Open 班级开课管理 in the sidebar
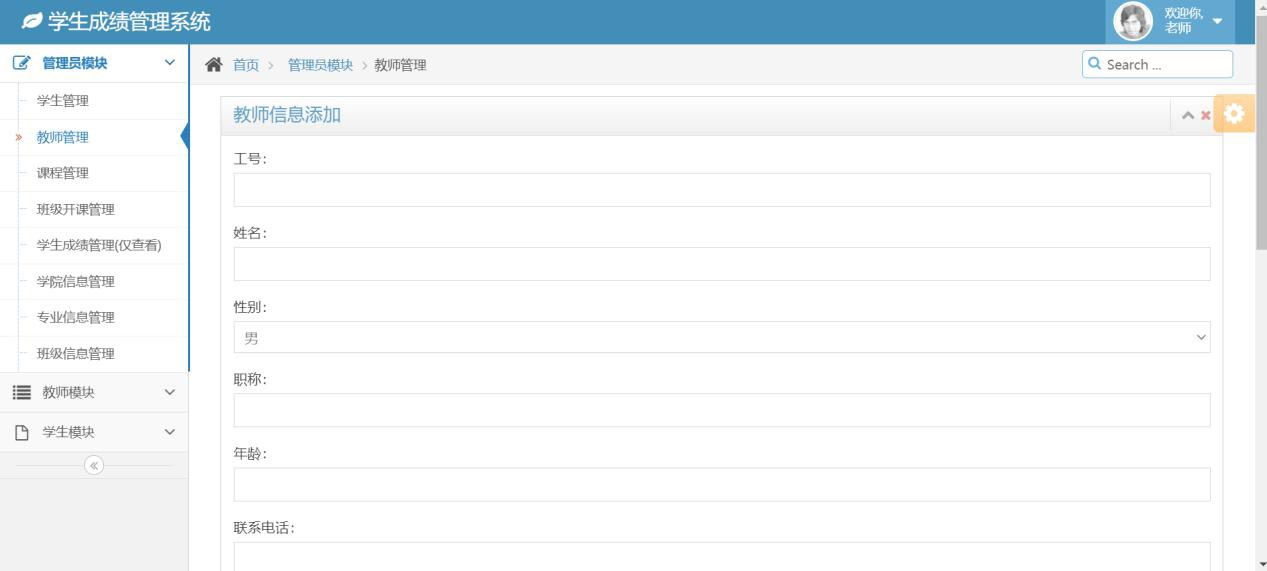Image resolution: width=1267 pixels, height=571 pixels. [76, 209]
